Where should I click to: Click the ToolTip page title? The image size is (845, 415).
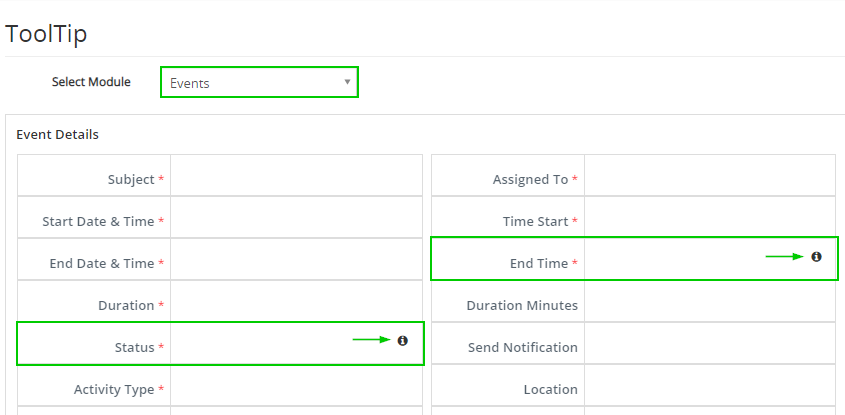click(x=46, y=34)
